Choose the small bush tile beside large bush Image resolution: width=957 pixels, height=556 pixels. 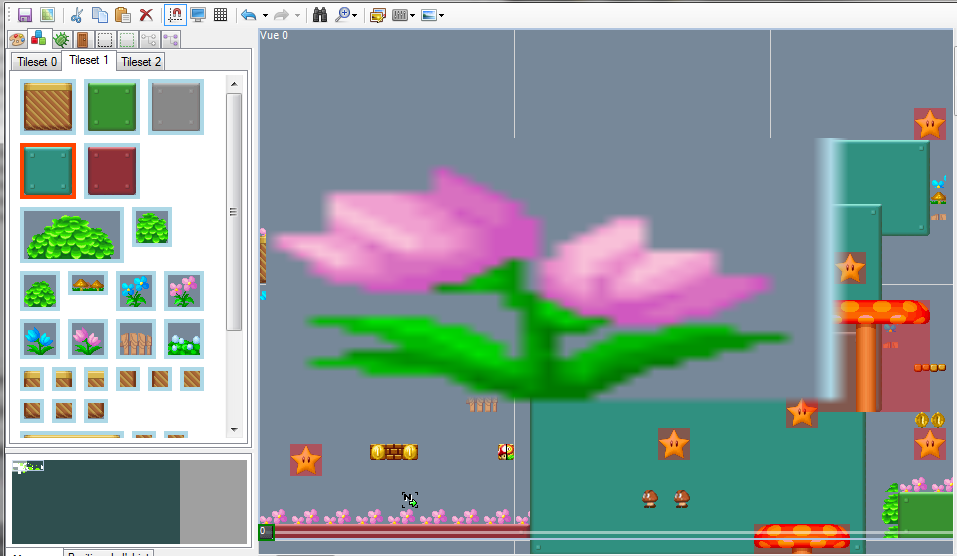151,227
